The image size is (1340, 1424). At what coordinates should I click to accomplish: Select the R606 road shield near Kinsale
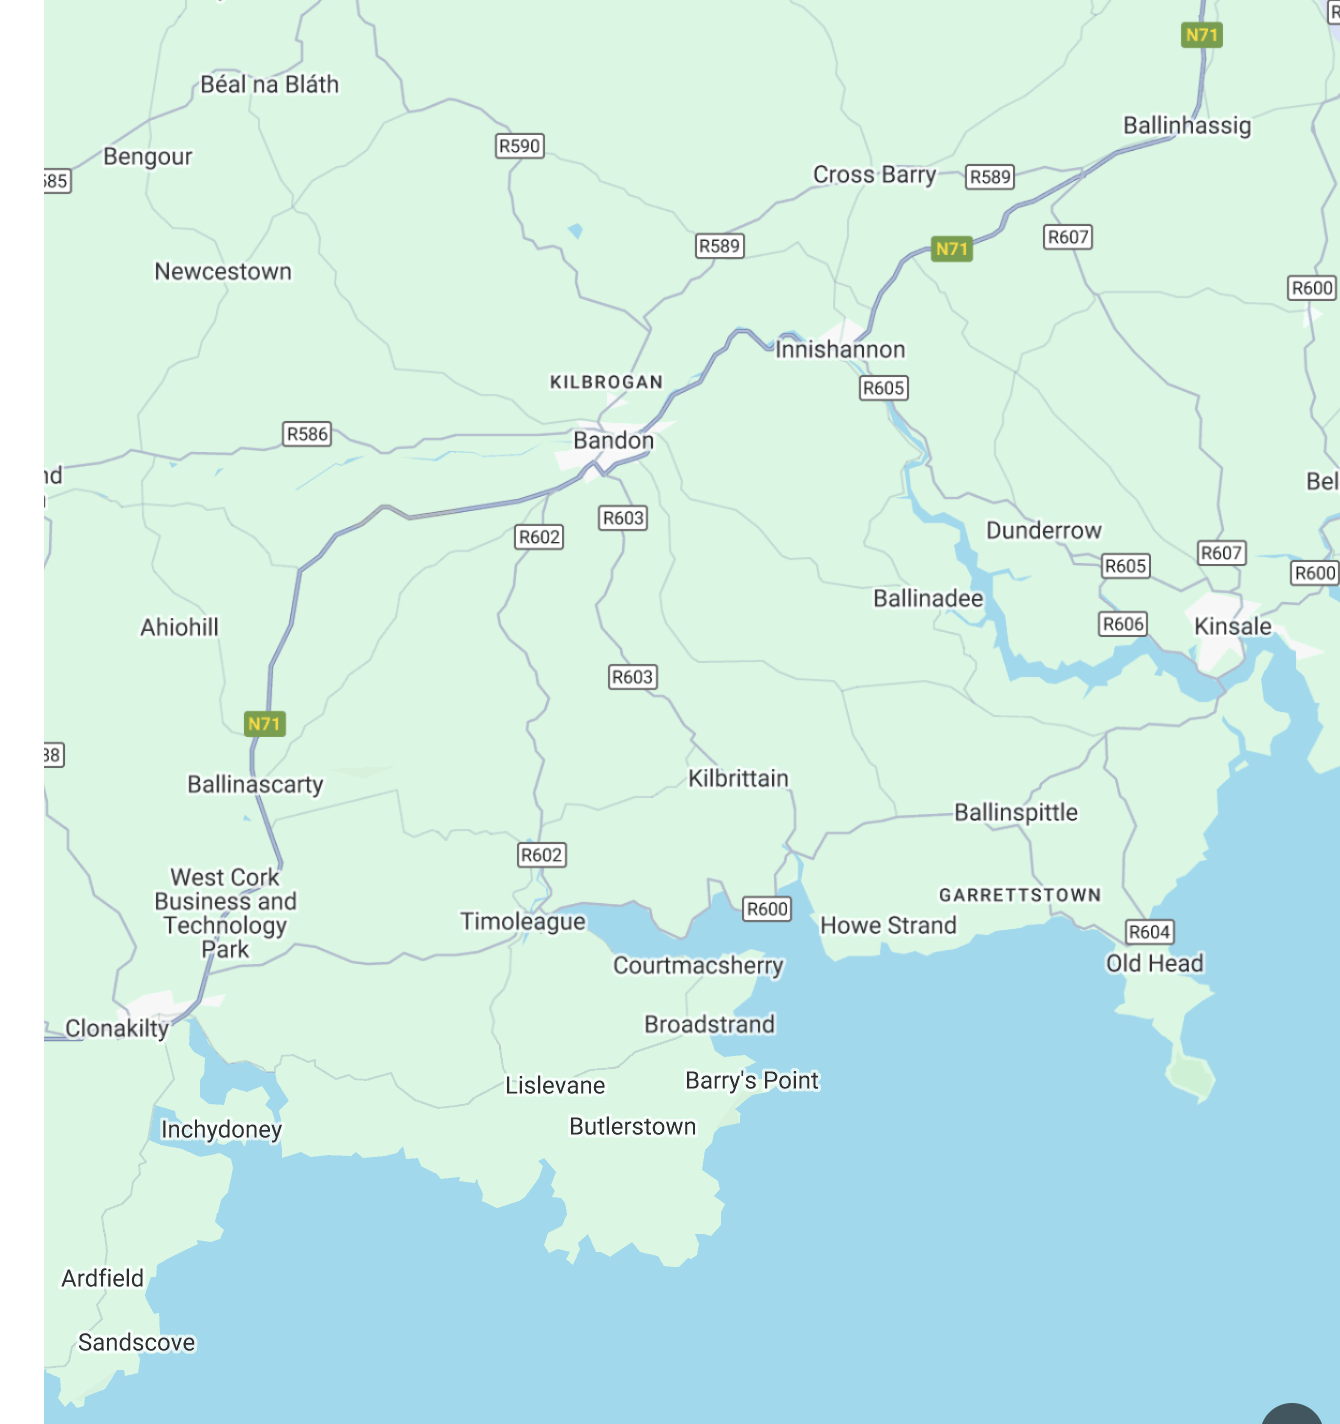coord(1123,624)
